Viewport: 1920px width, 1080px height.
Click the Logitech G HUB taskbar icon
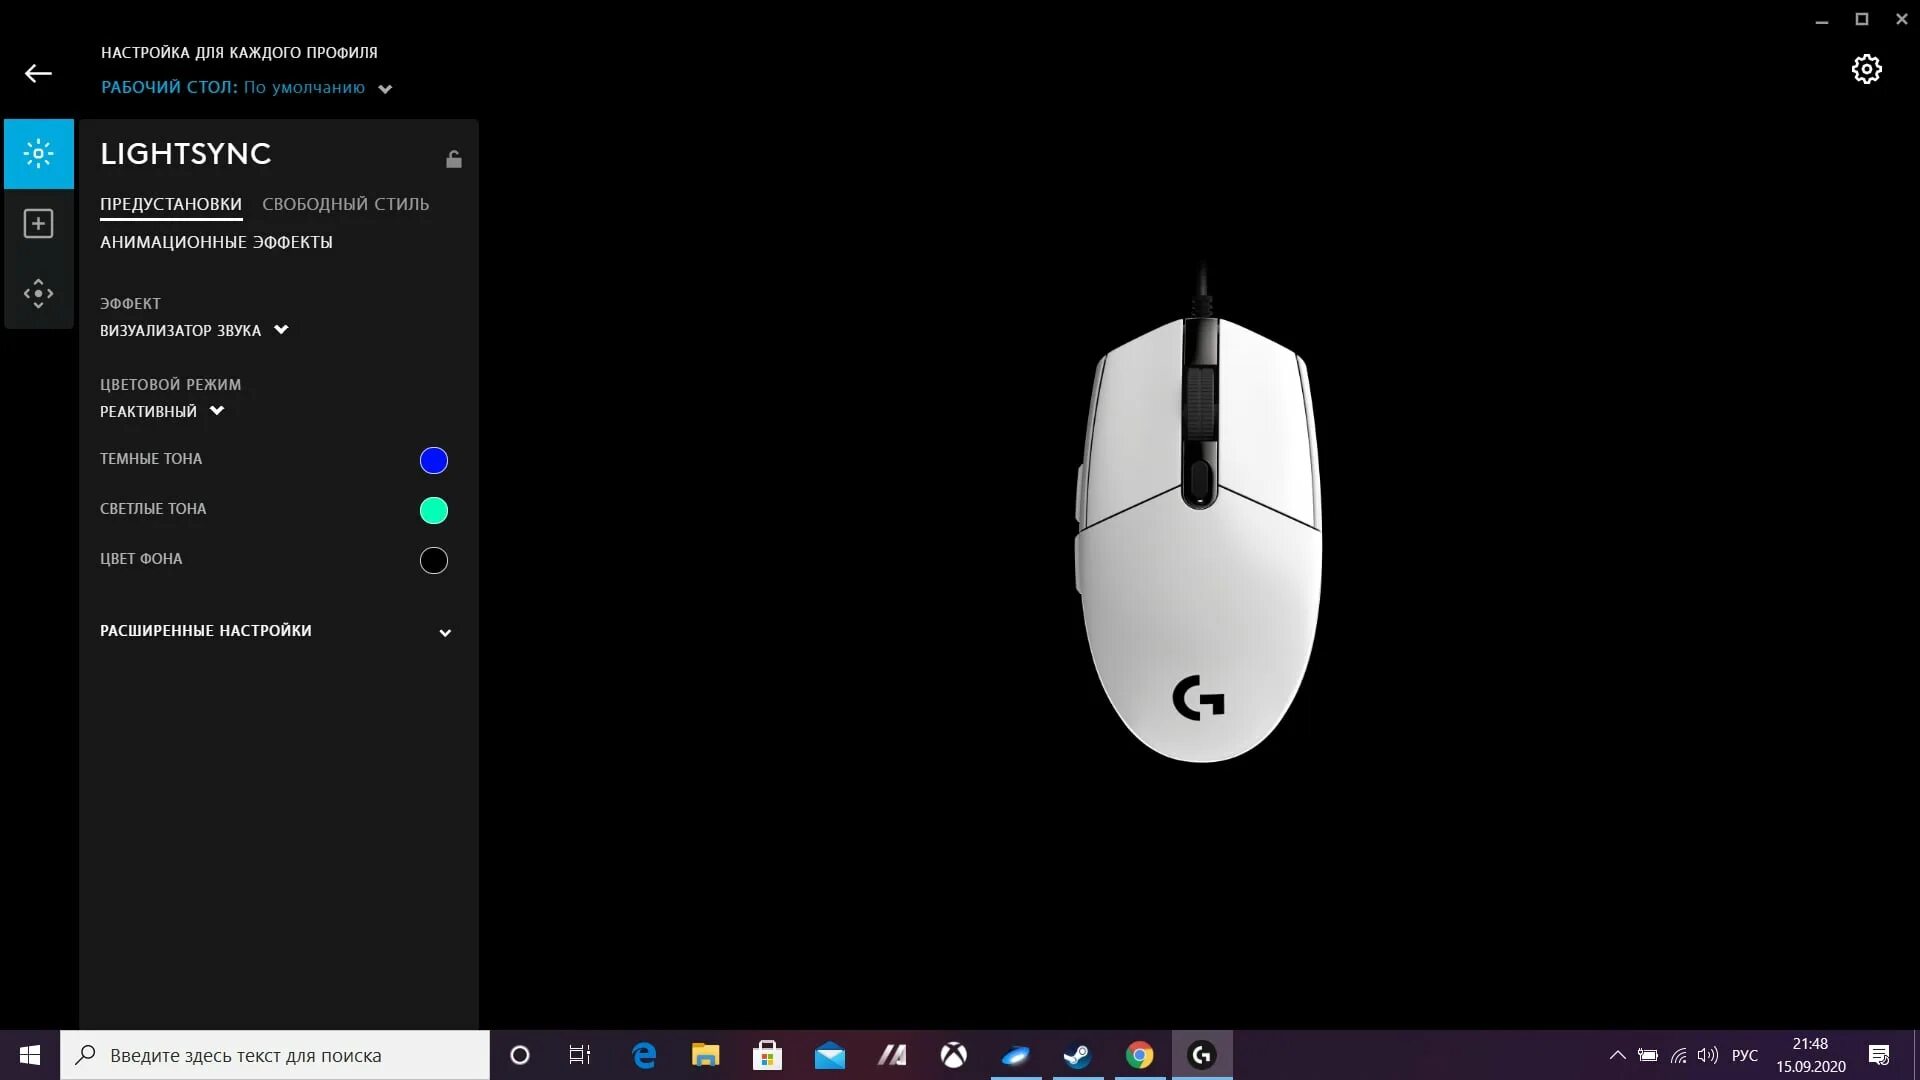click(x=1201, y=1055)
